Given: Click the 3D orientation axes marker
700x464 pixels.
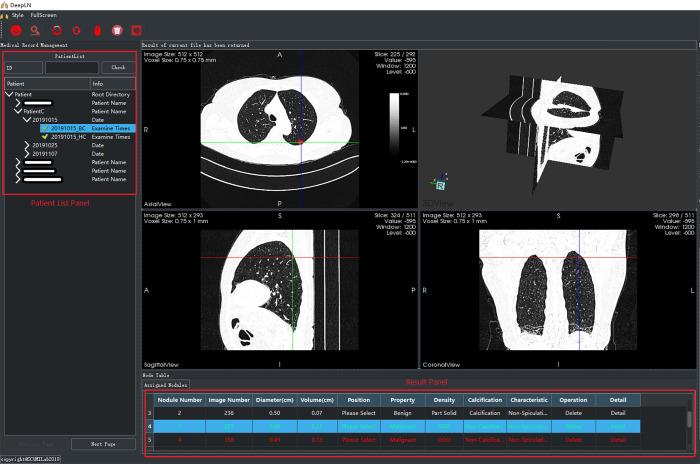Looking at the screenshot, I should pyautogui.click(x=440, y=183).
